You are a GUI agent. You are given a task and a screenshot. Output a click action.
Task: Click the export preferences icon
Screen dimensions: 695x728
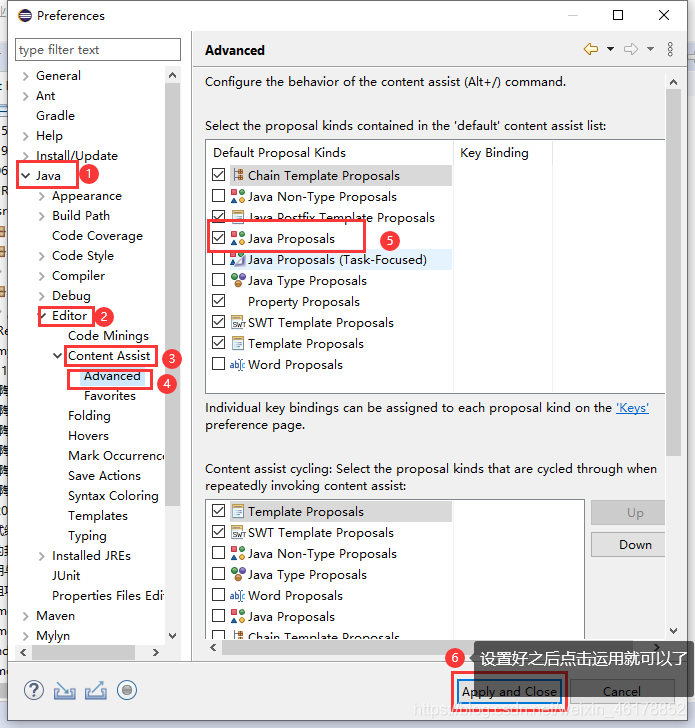(96, 691)
